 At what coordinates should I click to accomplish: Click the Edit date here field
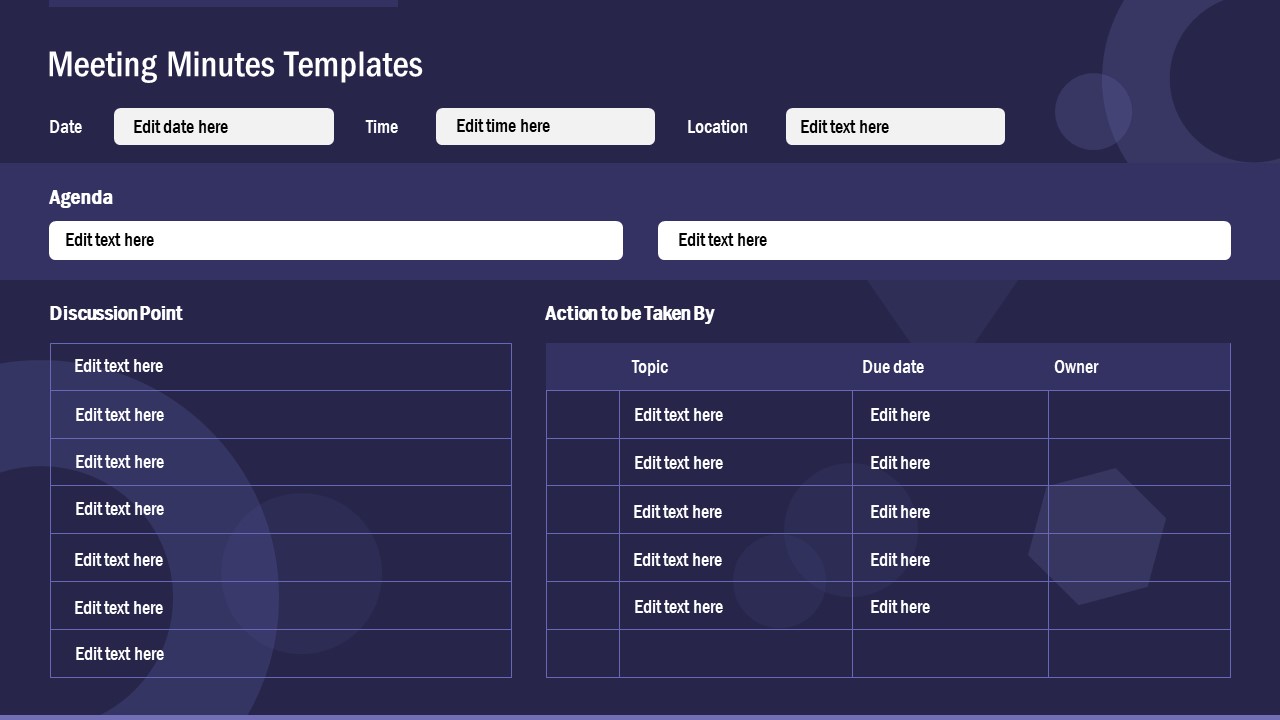(223, 126)
